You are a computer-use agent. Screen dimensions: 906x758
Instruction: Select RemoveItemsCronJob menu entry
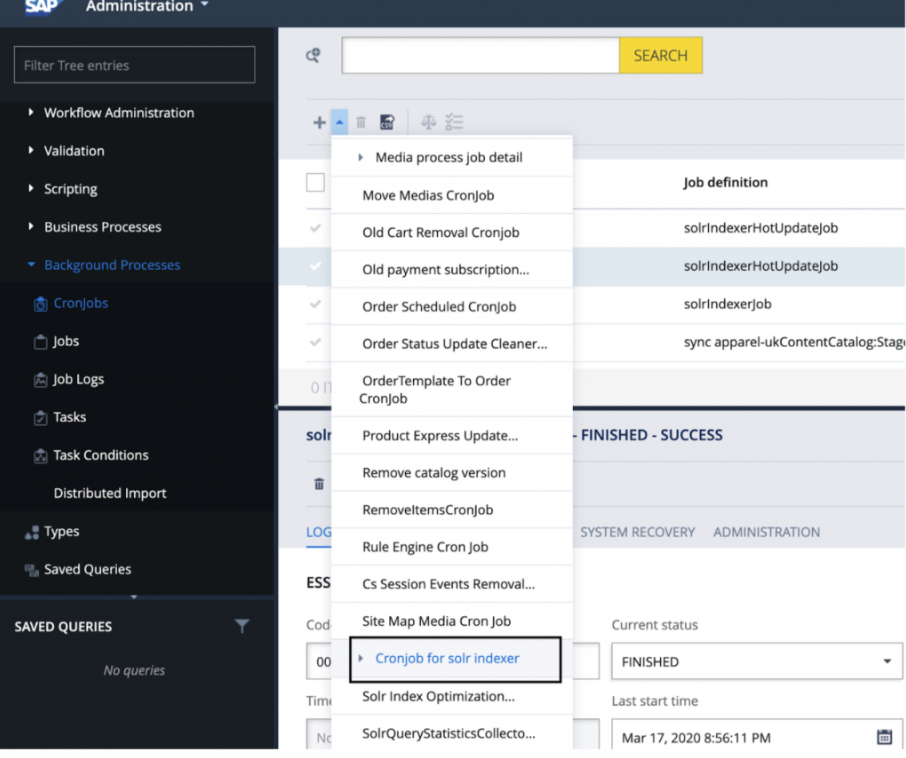[x=452, y=510]
